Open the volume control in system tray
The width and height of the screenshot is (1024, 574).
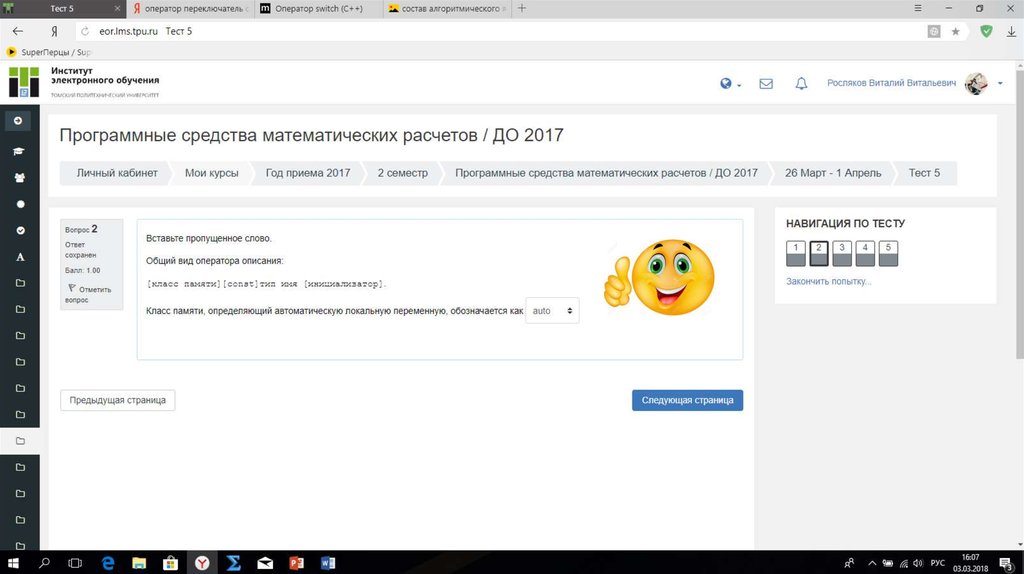919,563
